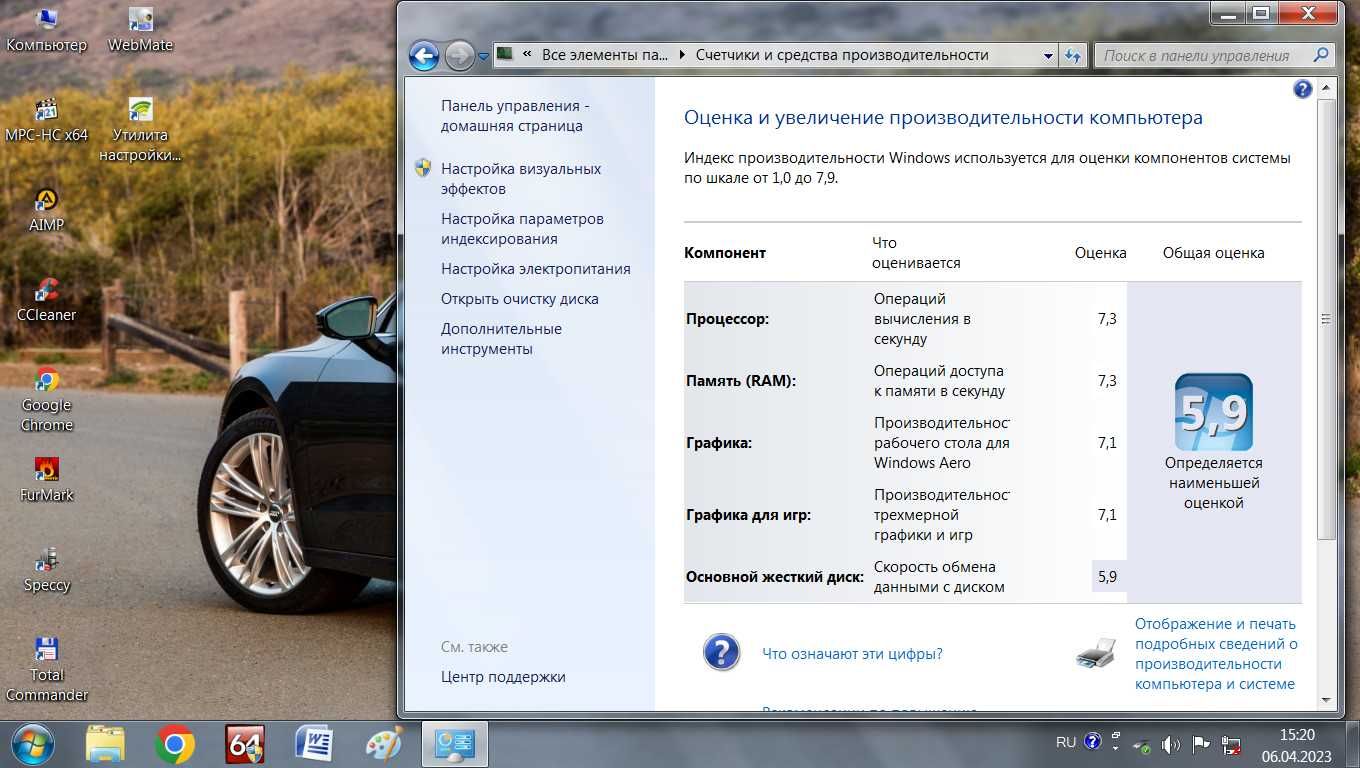Select the Google Chrome desktop icon
Viewport: 1360px width, 768px height.
pos(46,400)
